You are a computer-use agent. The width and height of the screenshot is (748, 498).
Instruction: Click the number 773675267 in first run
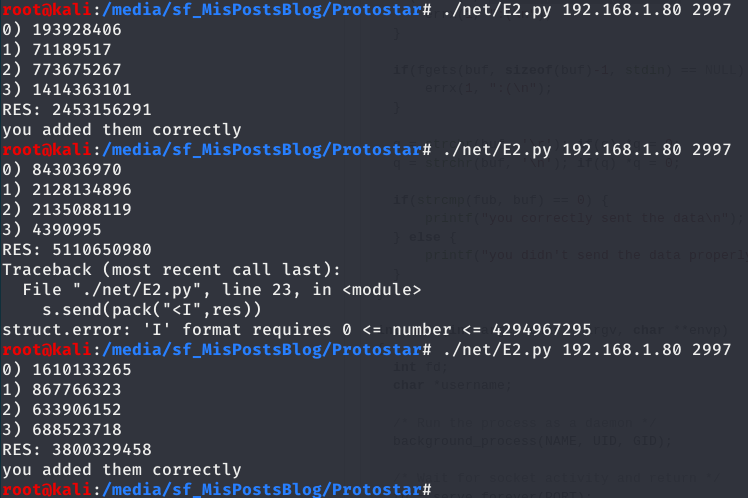point(77,70)
